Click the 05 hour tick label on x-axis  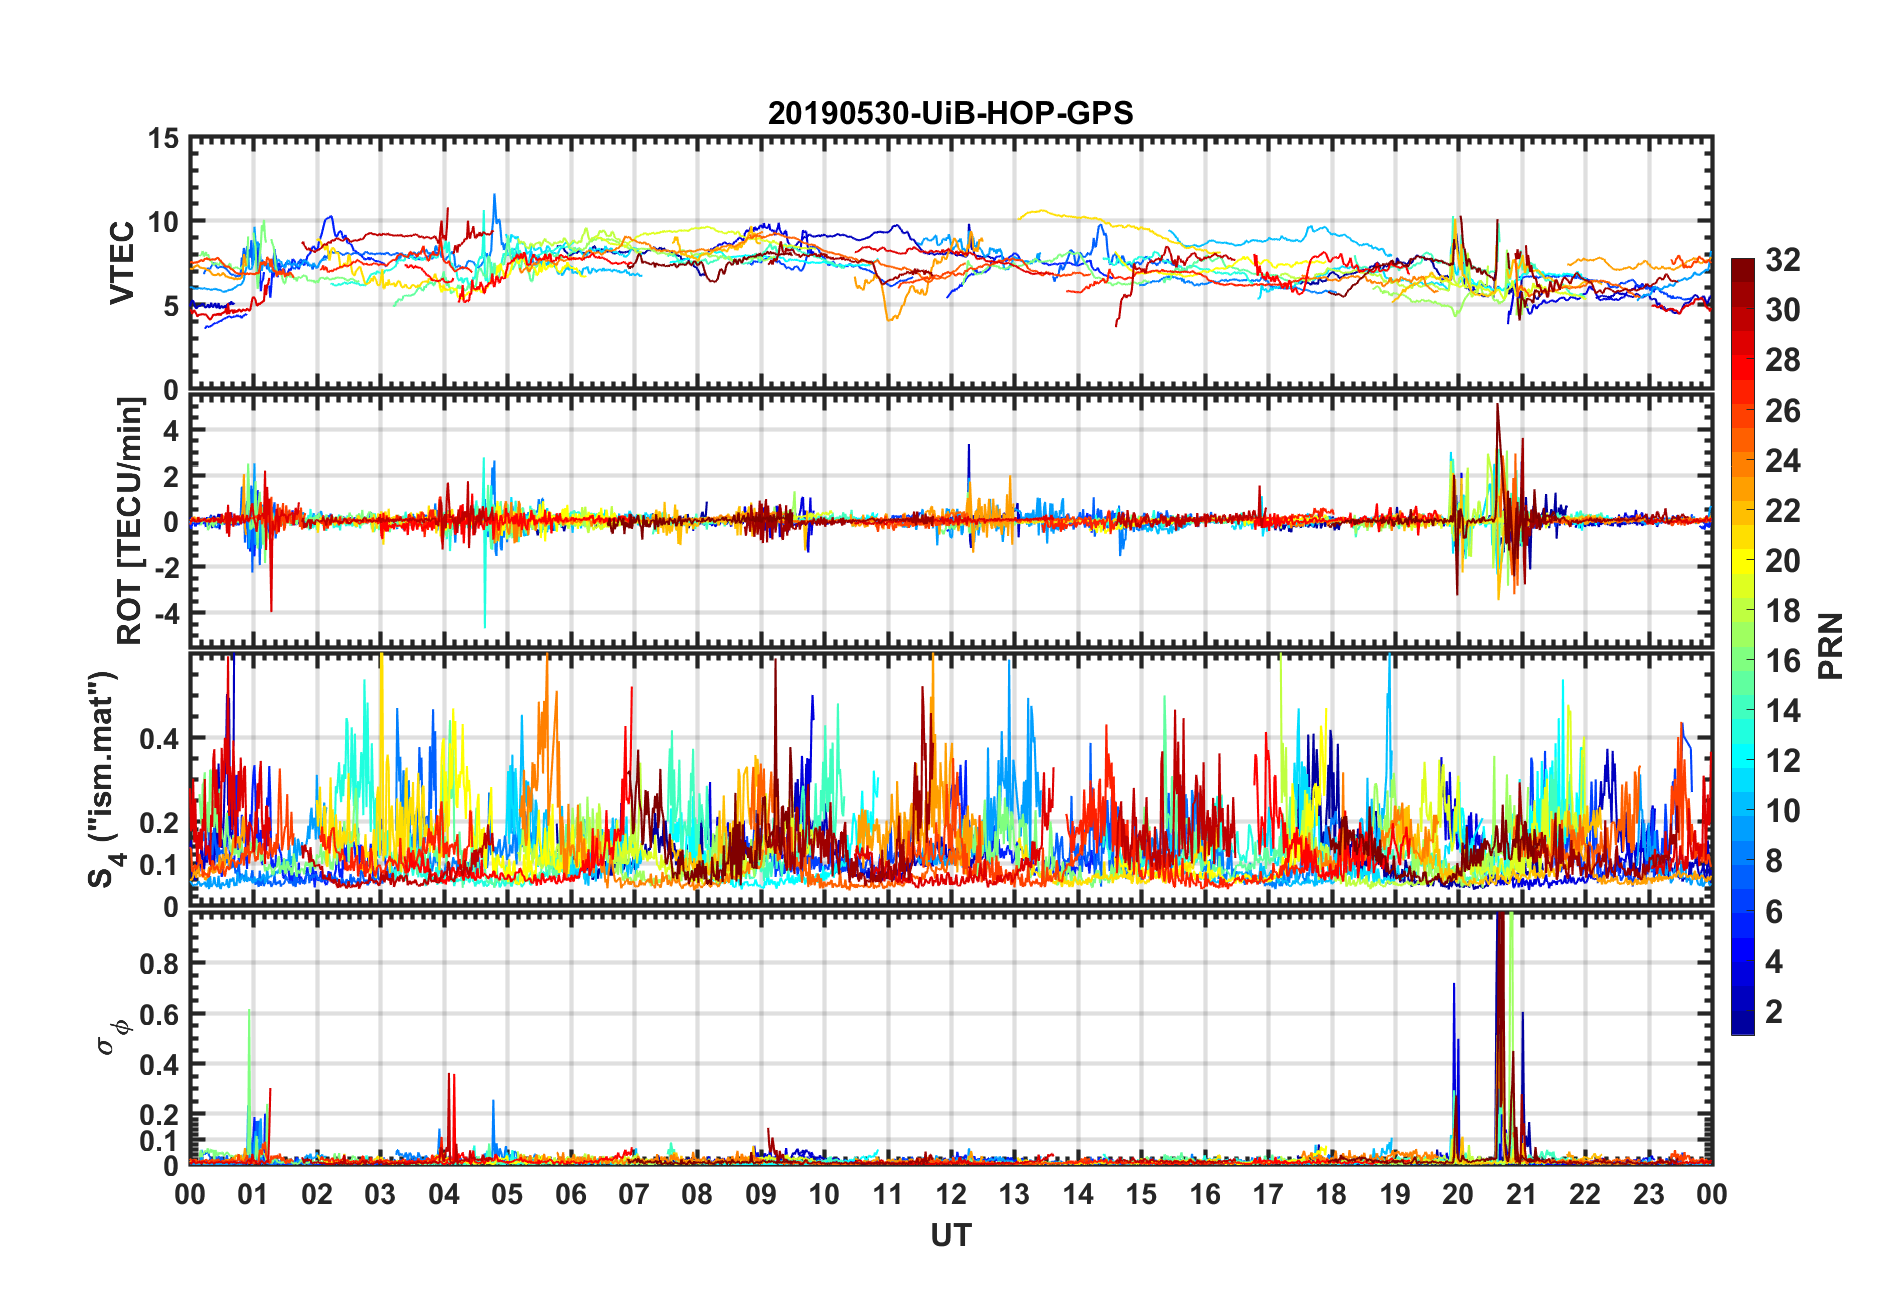point(507,1194)
